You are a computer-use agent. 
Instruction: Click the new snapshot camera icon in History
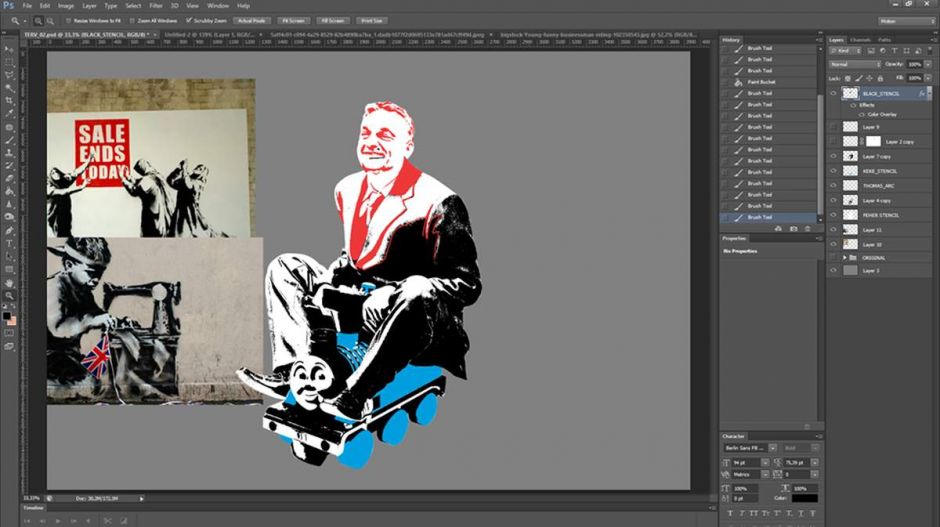pos(793,228)
